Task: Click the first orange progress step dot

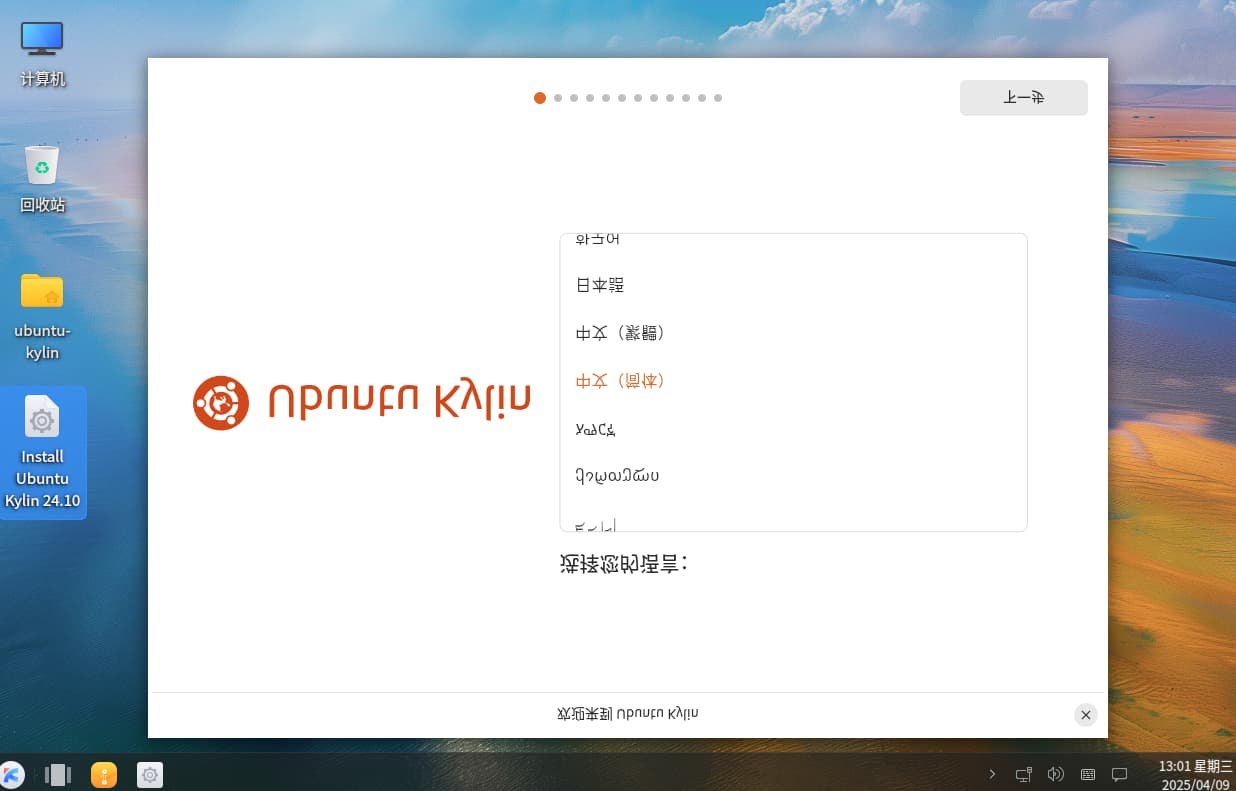Action: 540,98
